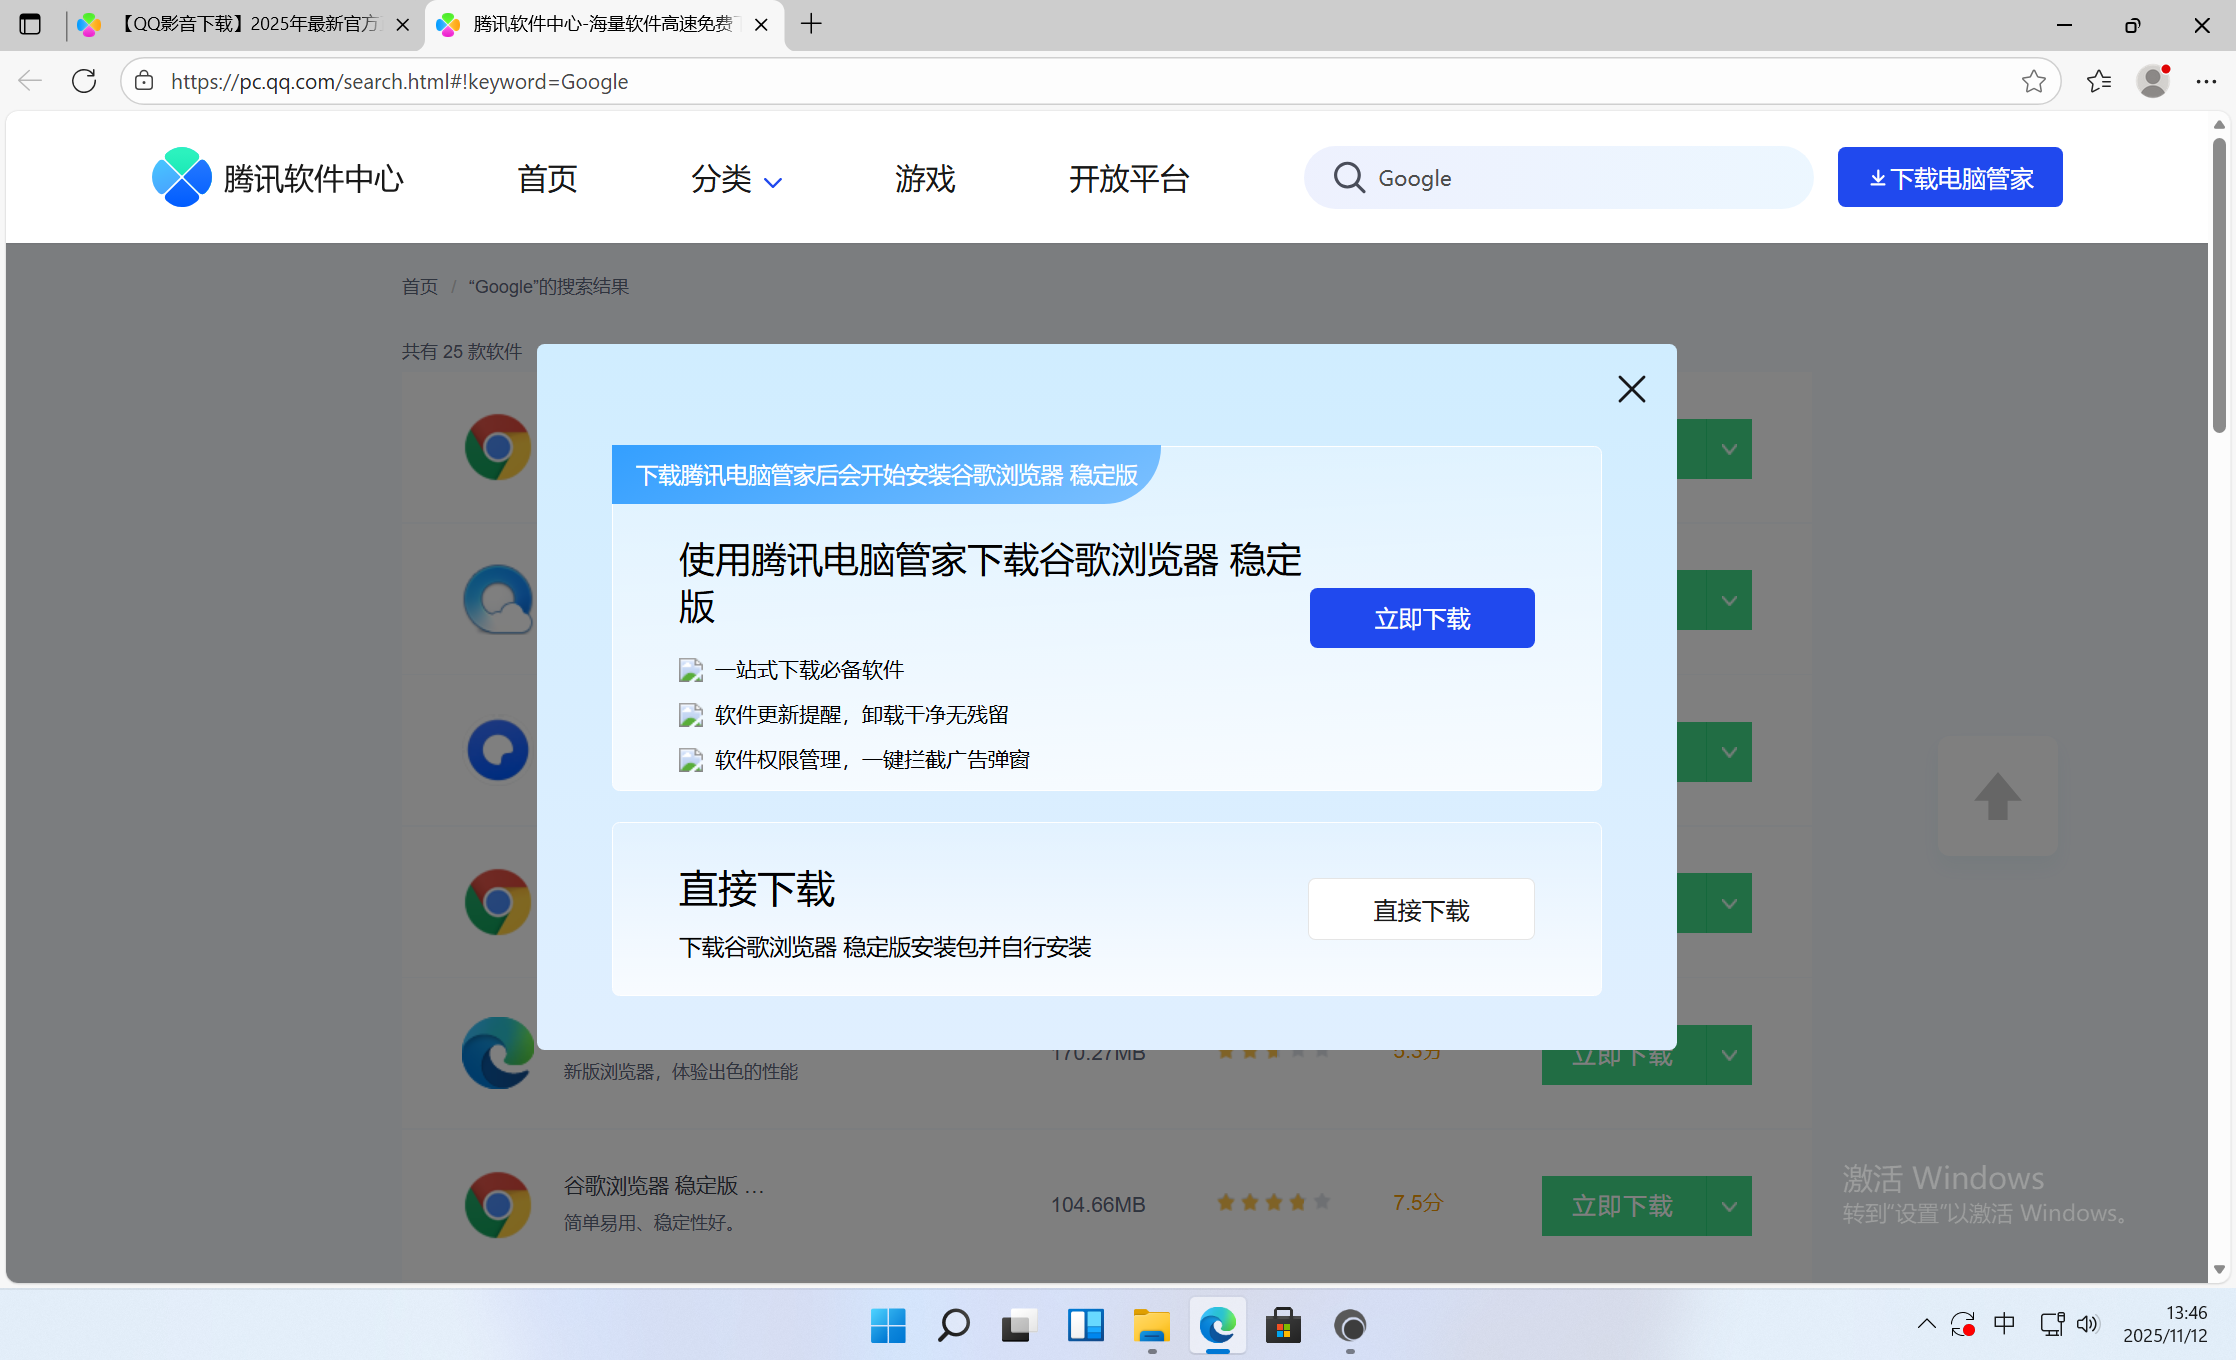Click the search magnifier icon beside Google
Viewport: 2236px width, 1360px height.
(x=1348, y=178)
